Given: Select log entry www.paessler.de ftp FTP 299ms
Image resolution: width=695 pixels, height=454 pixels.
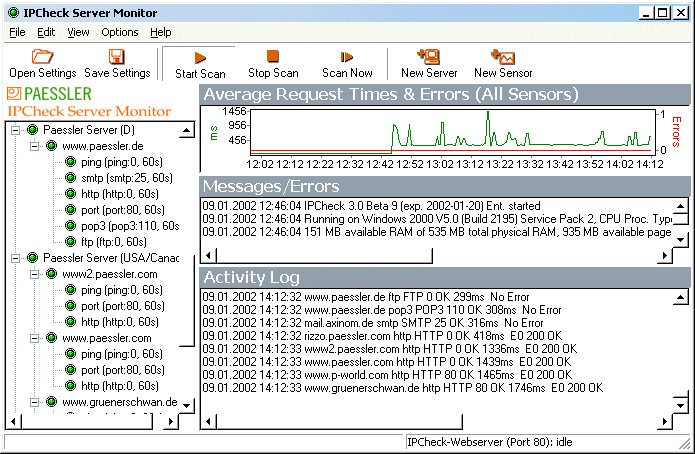Looking at the screenshot, I should [x=366, y=297].
